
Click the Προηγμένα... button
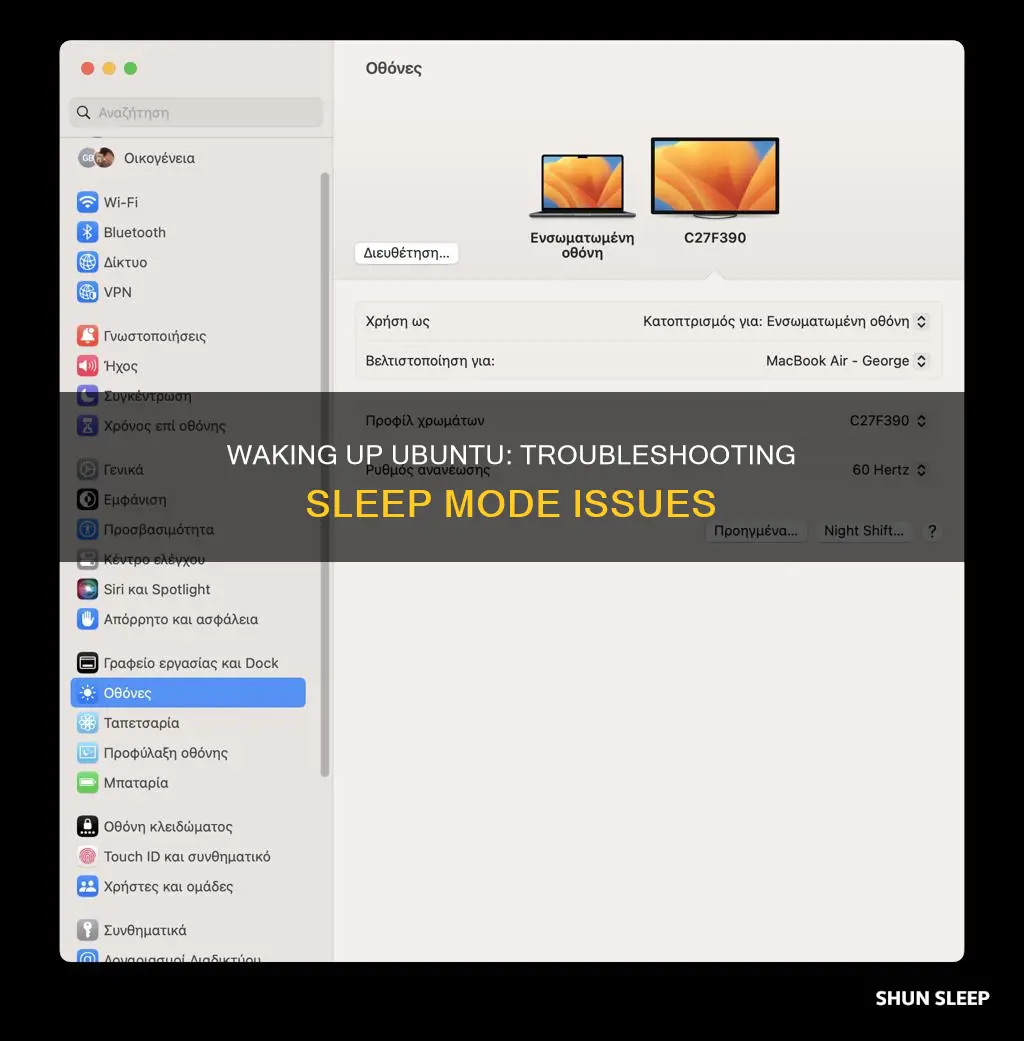(756, 530)
